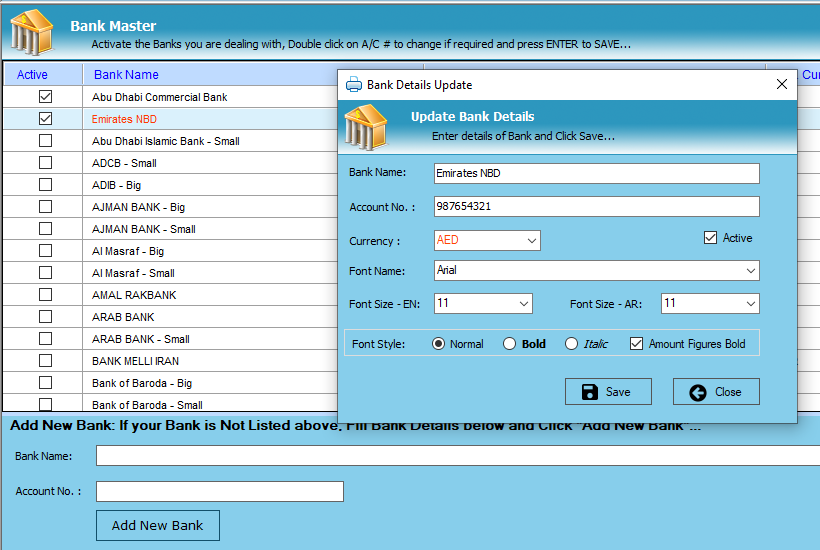Check the ARAB BANK - Small checkbox
Viewport: 820px width, 550px height.
click(45, 339)
